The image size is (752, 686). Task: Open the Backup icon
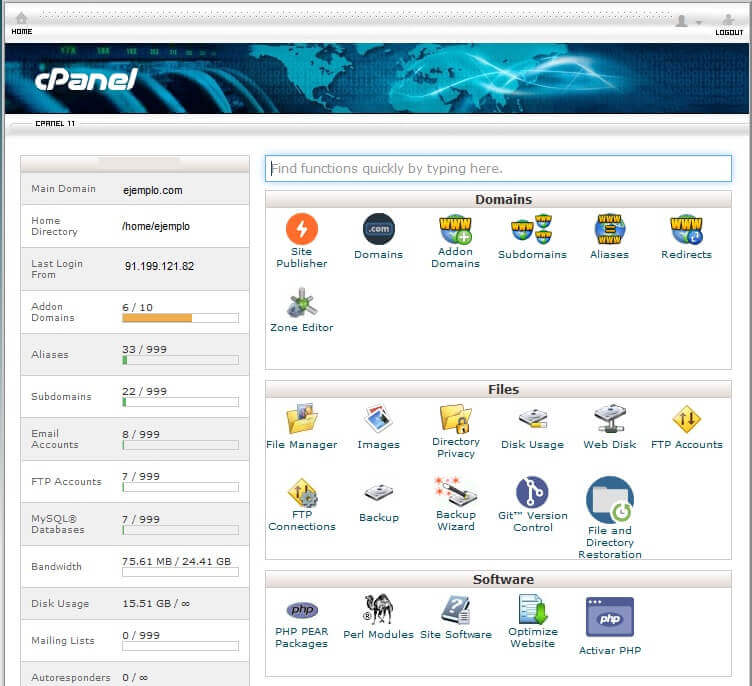(378, 493)
